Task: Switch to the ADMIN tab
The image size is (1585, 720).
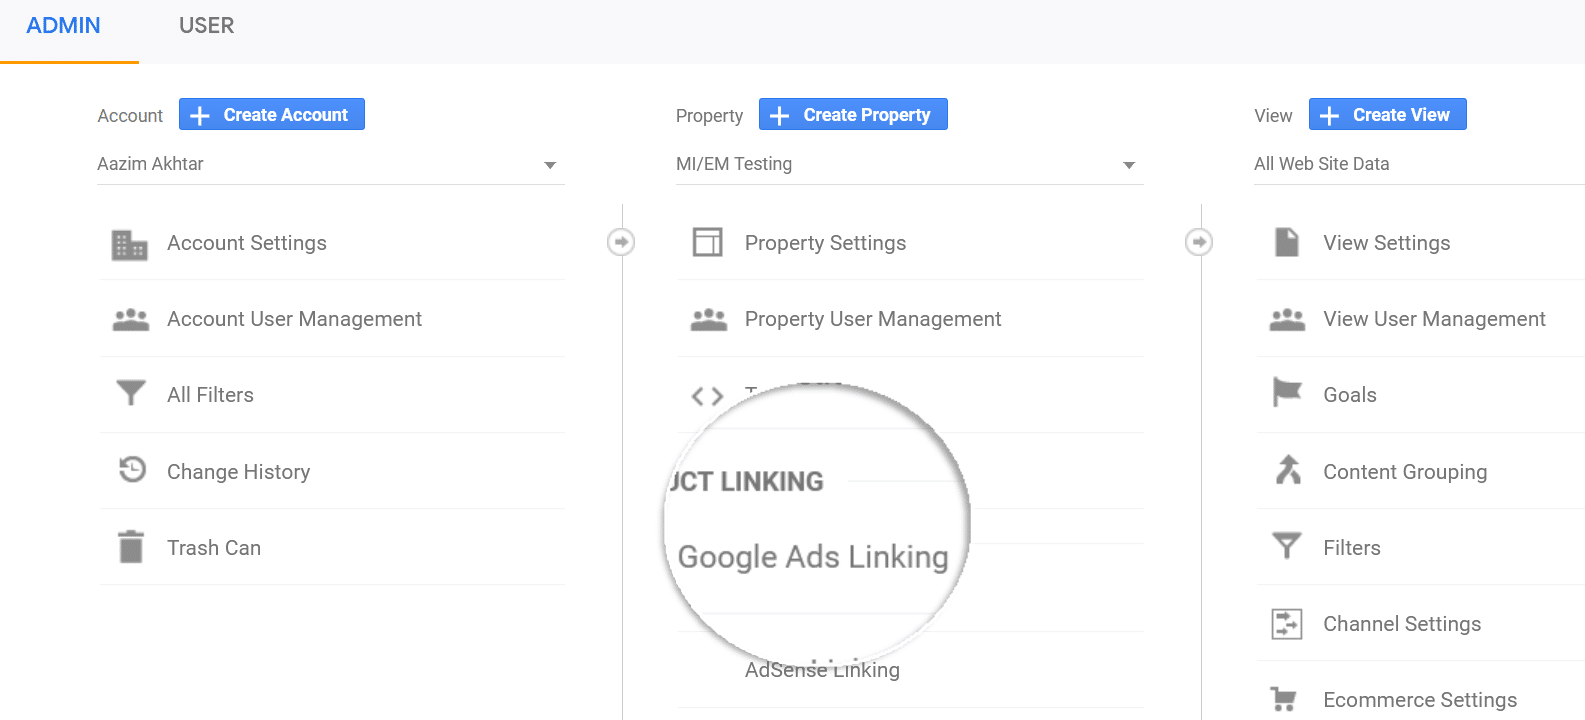Action: click(63, 26)
